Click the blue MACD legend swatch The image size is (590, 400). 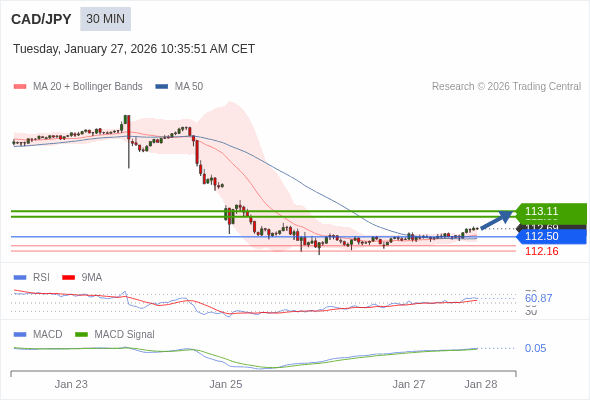(x=20, y=335)
